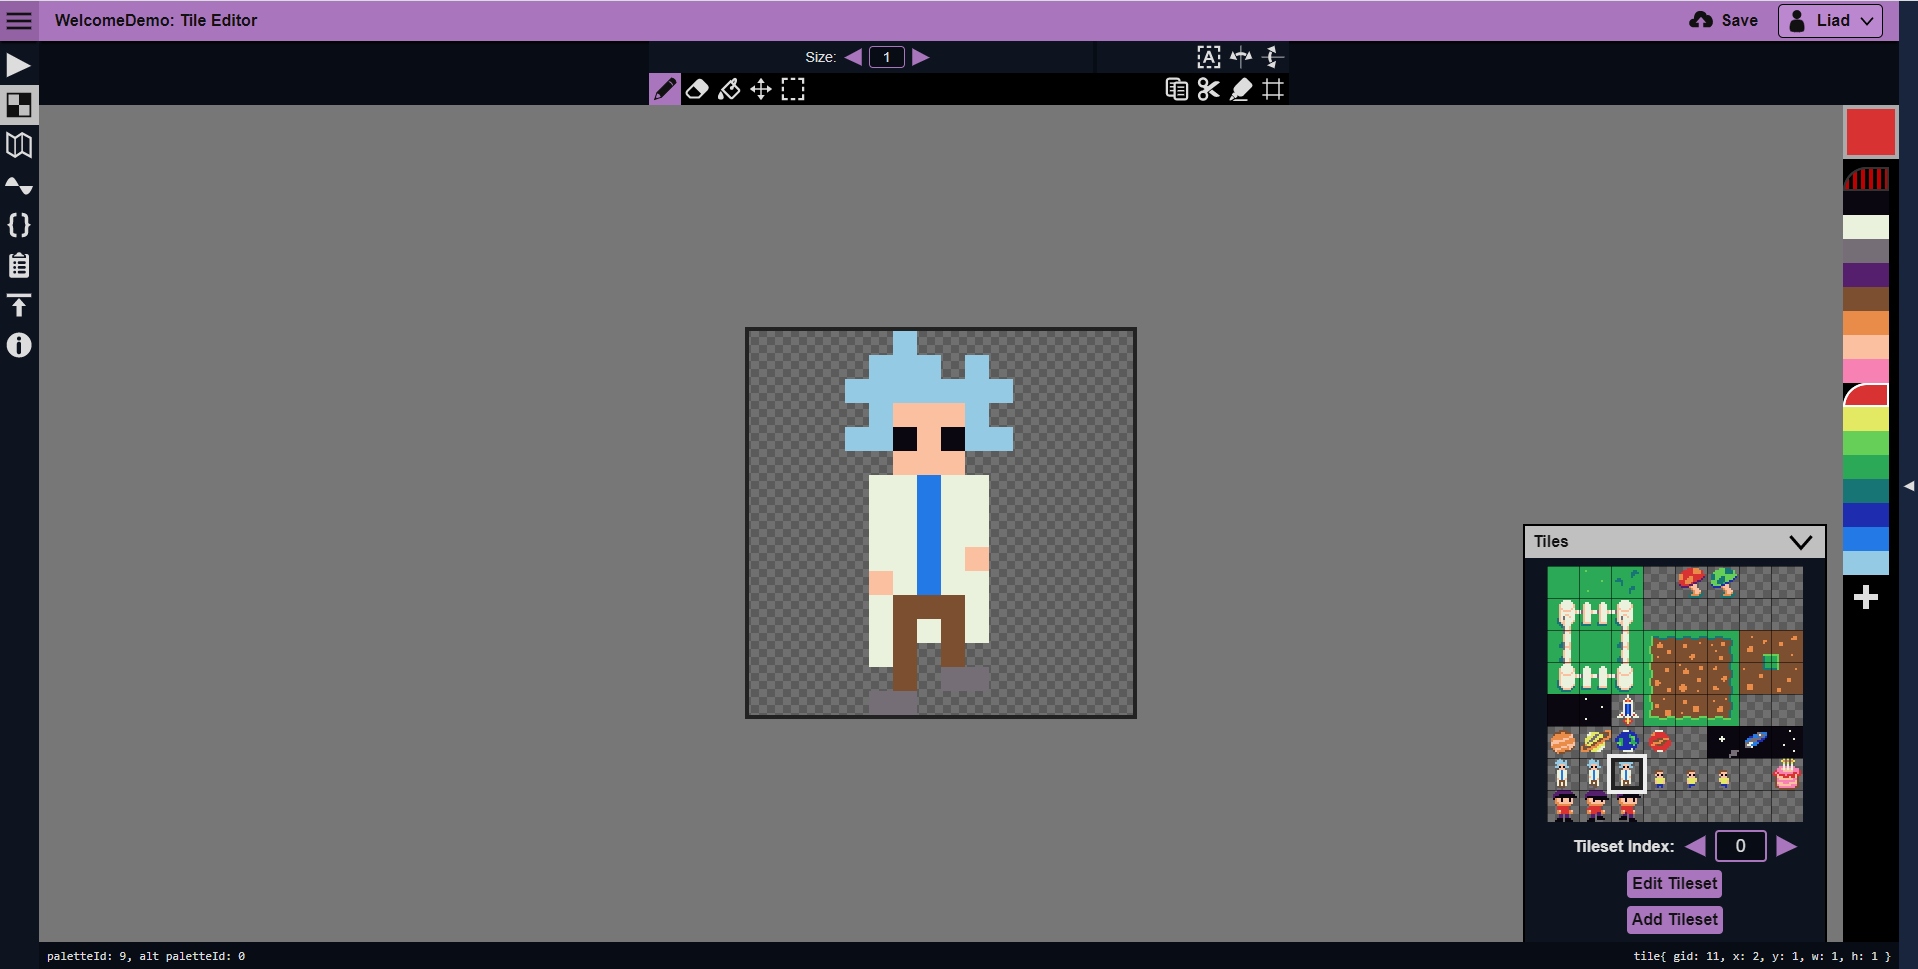1918x969 pixels.
Task: Click the select-all icon
Action: 1209,57
